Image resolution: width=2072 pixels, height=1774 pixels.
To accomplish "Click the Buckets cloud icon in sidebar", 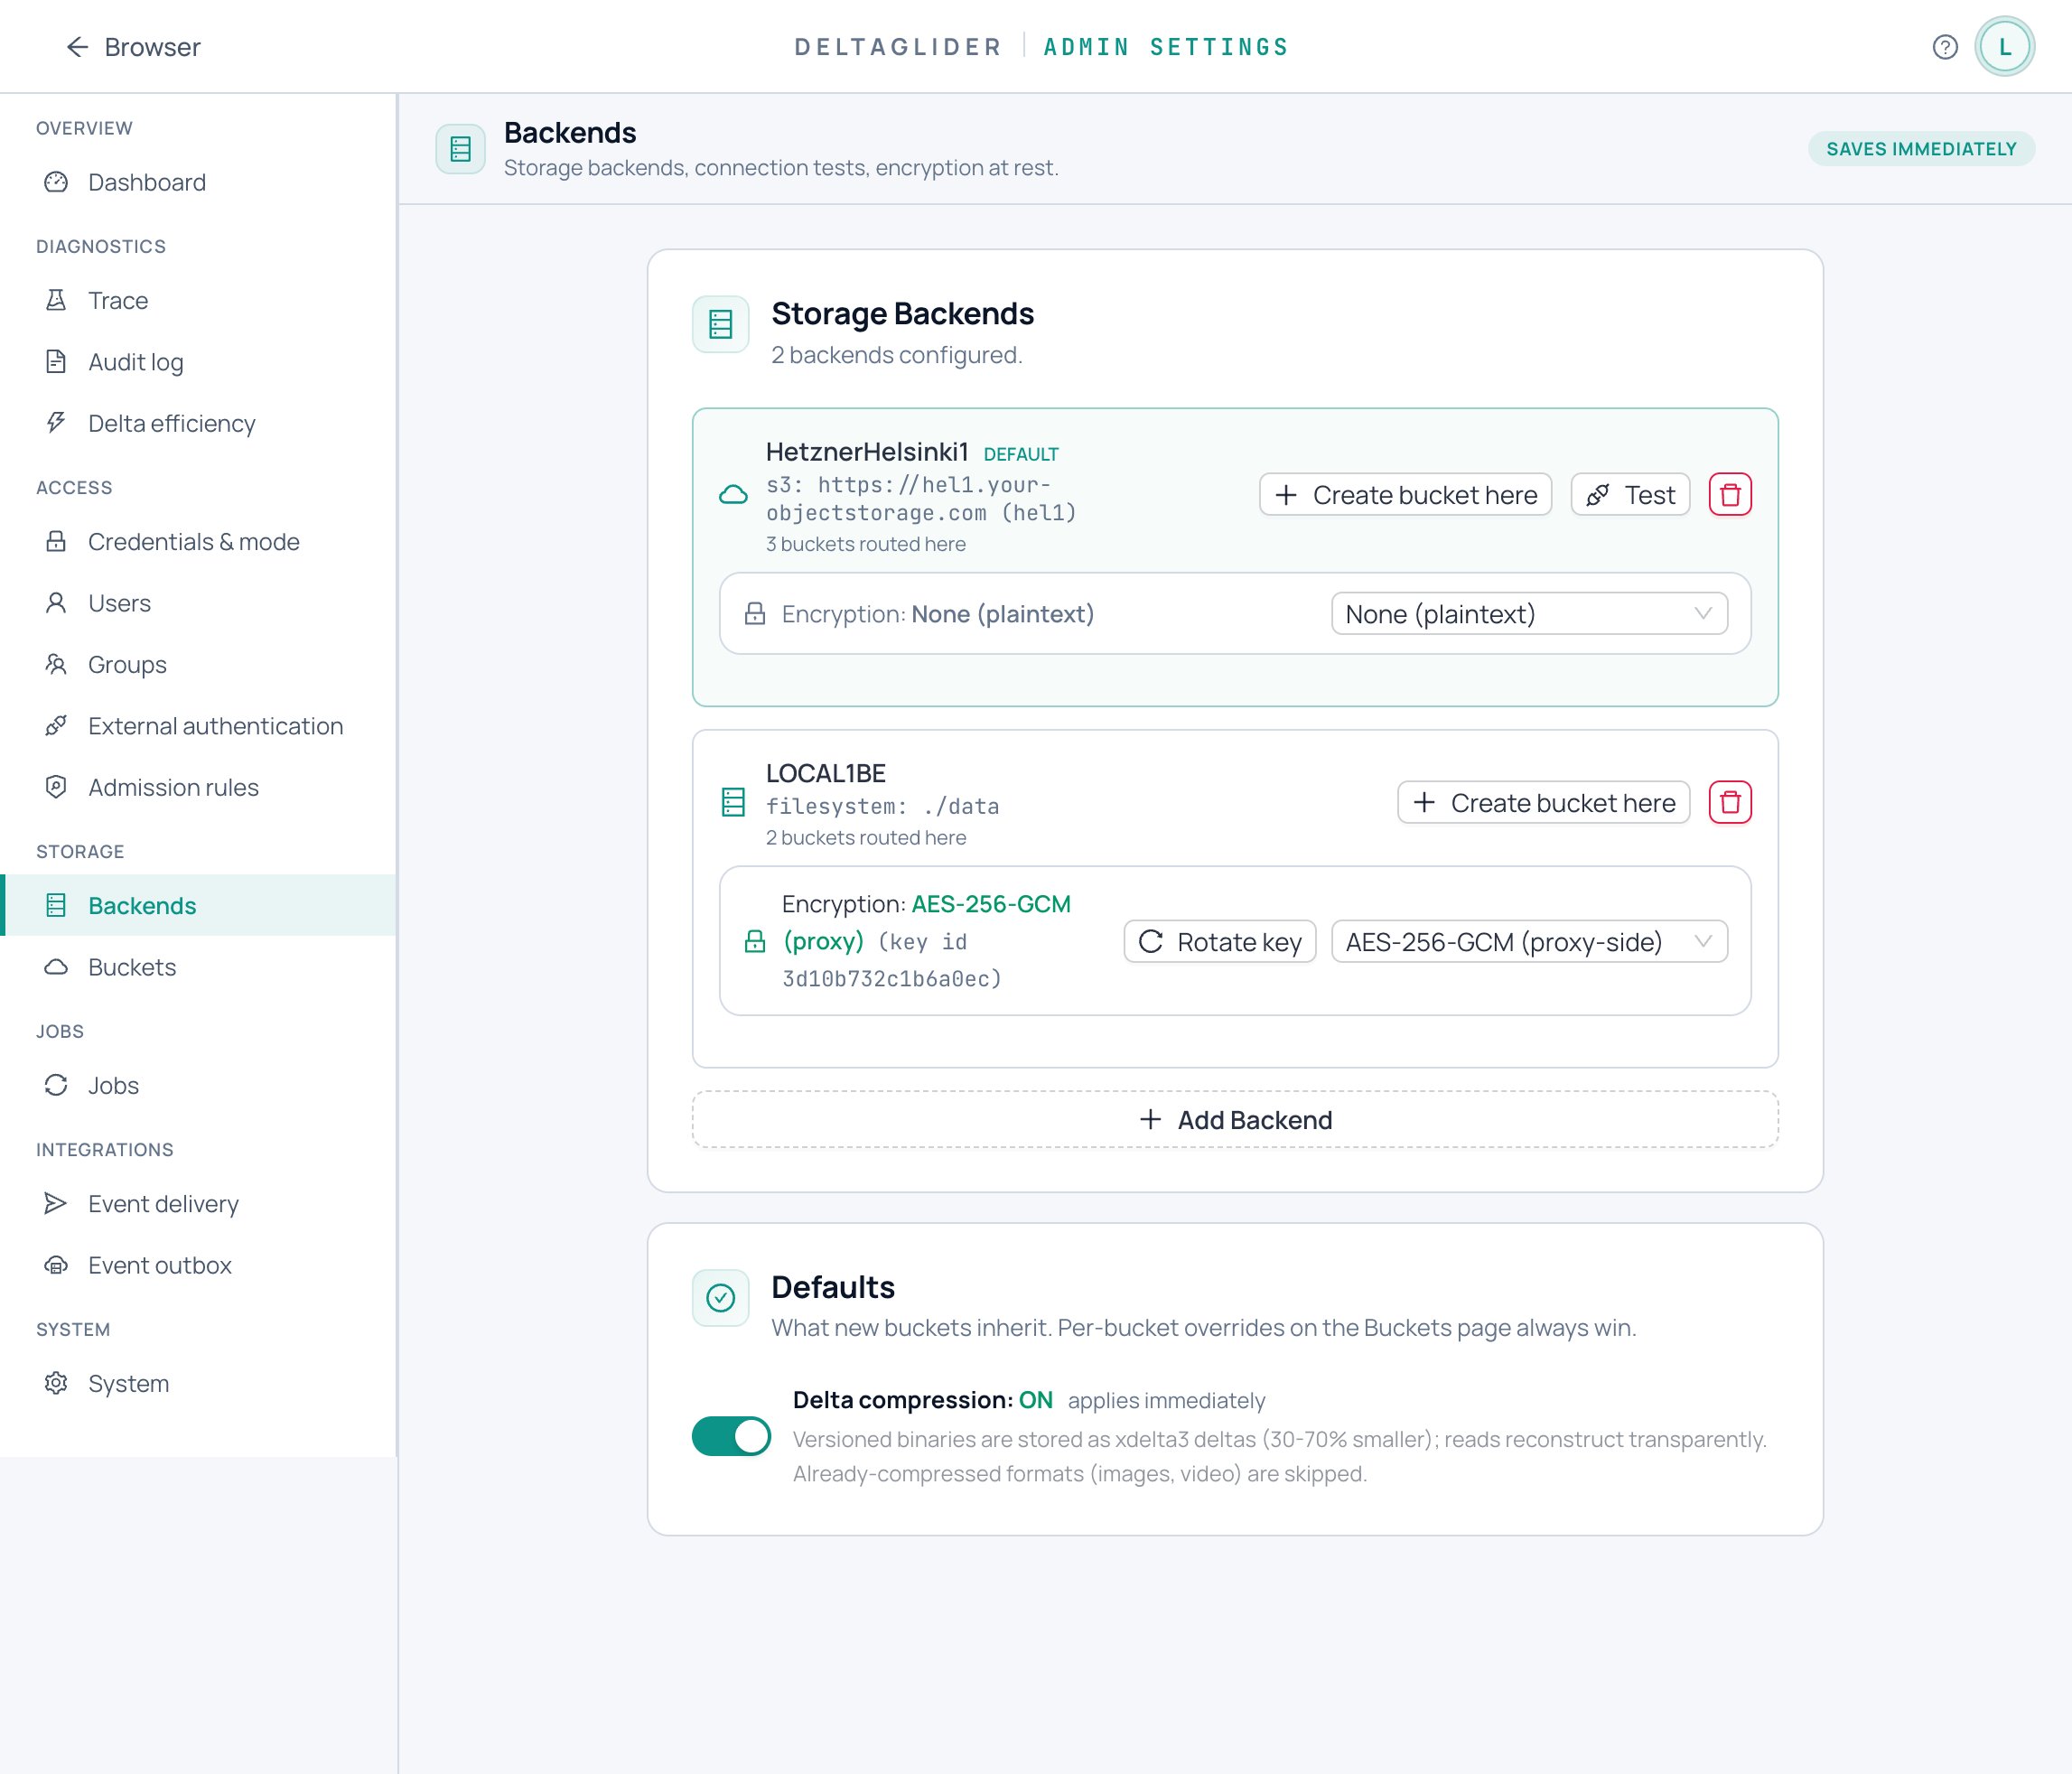I will tap(56, 967).
